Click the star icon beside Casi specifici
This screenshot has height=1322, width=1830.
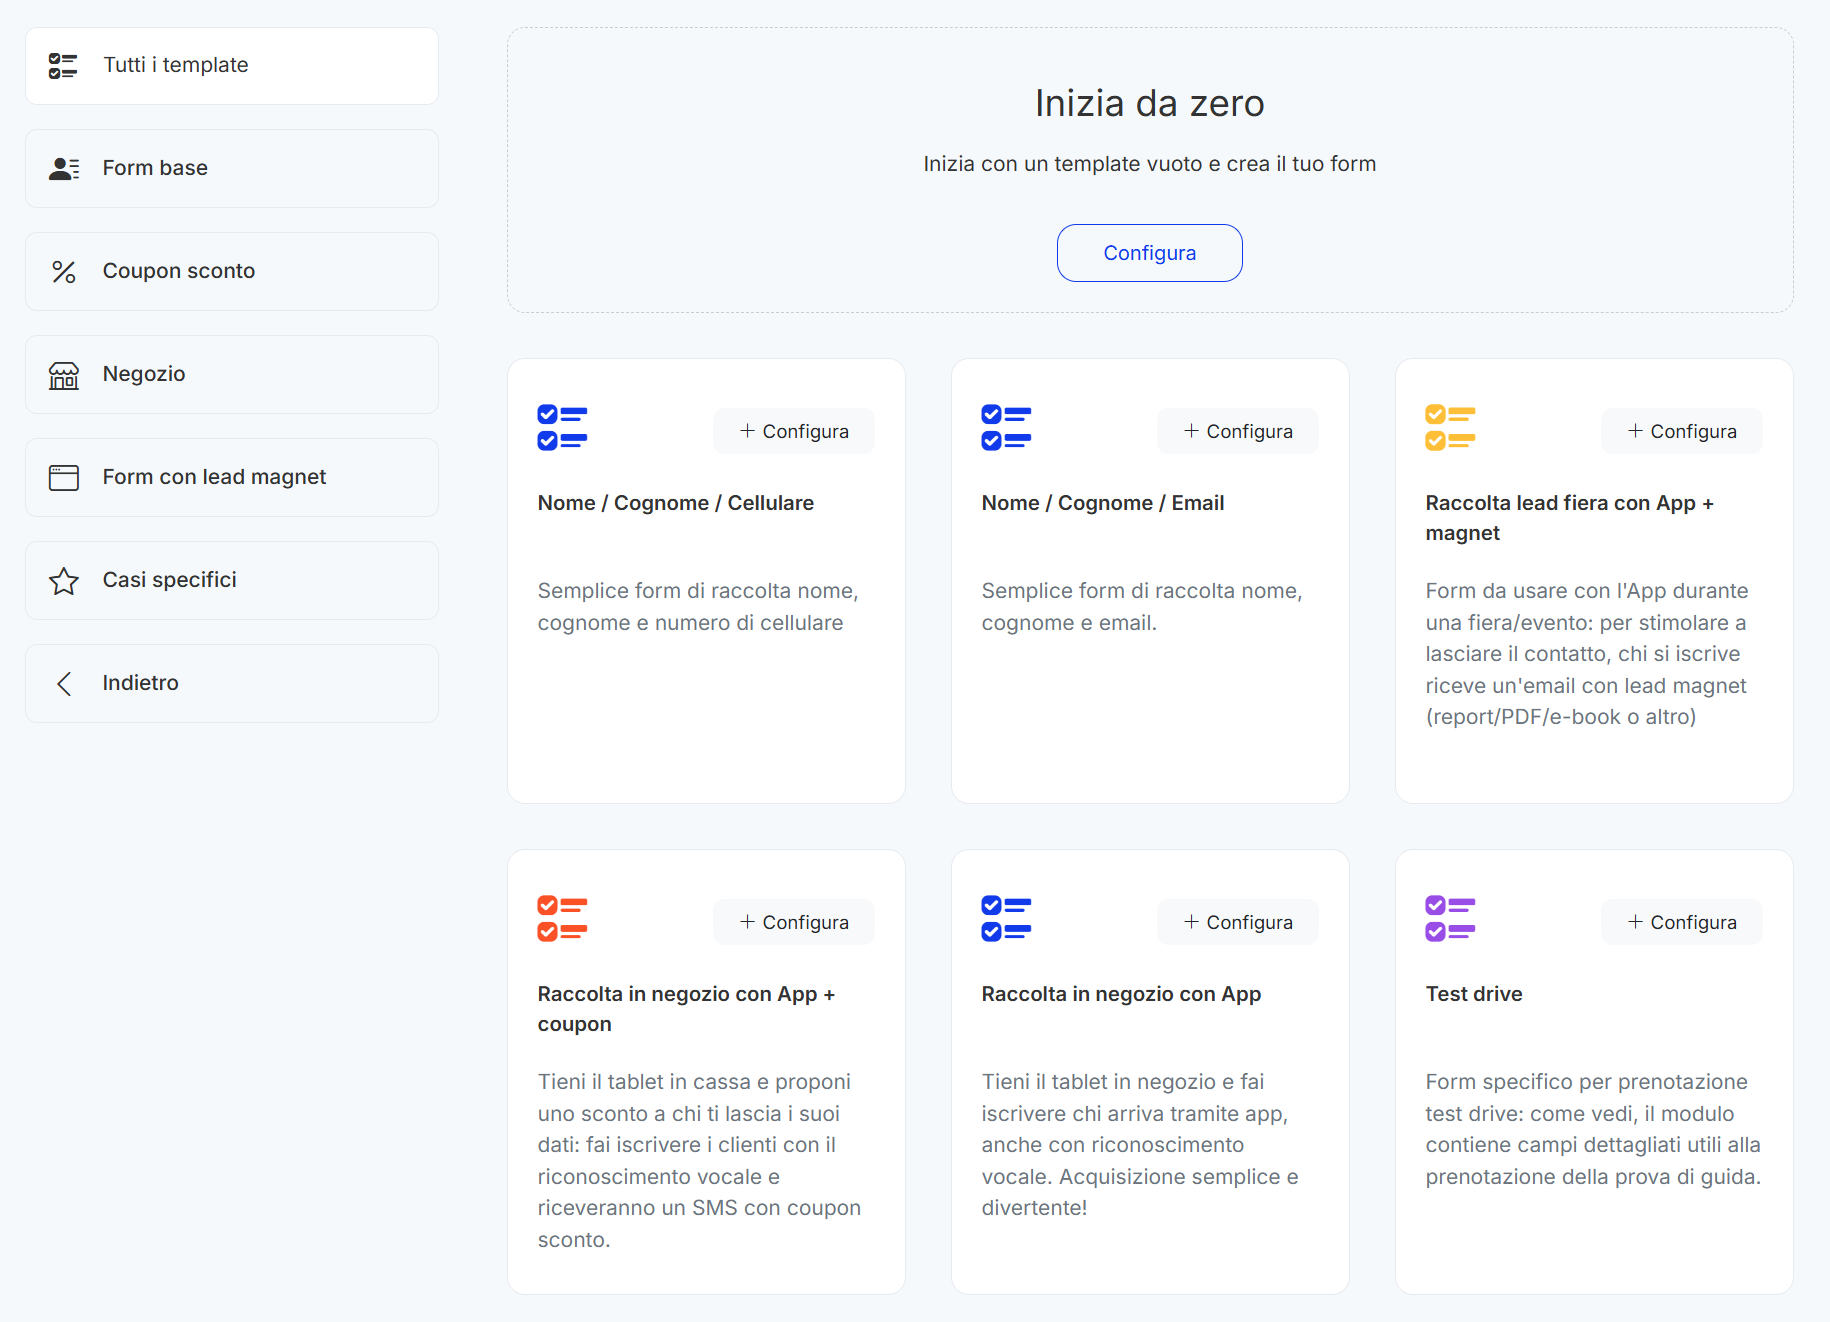click(x=64, y=581)
